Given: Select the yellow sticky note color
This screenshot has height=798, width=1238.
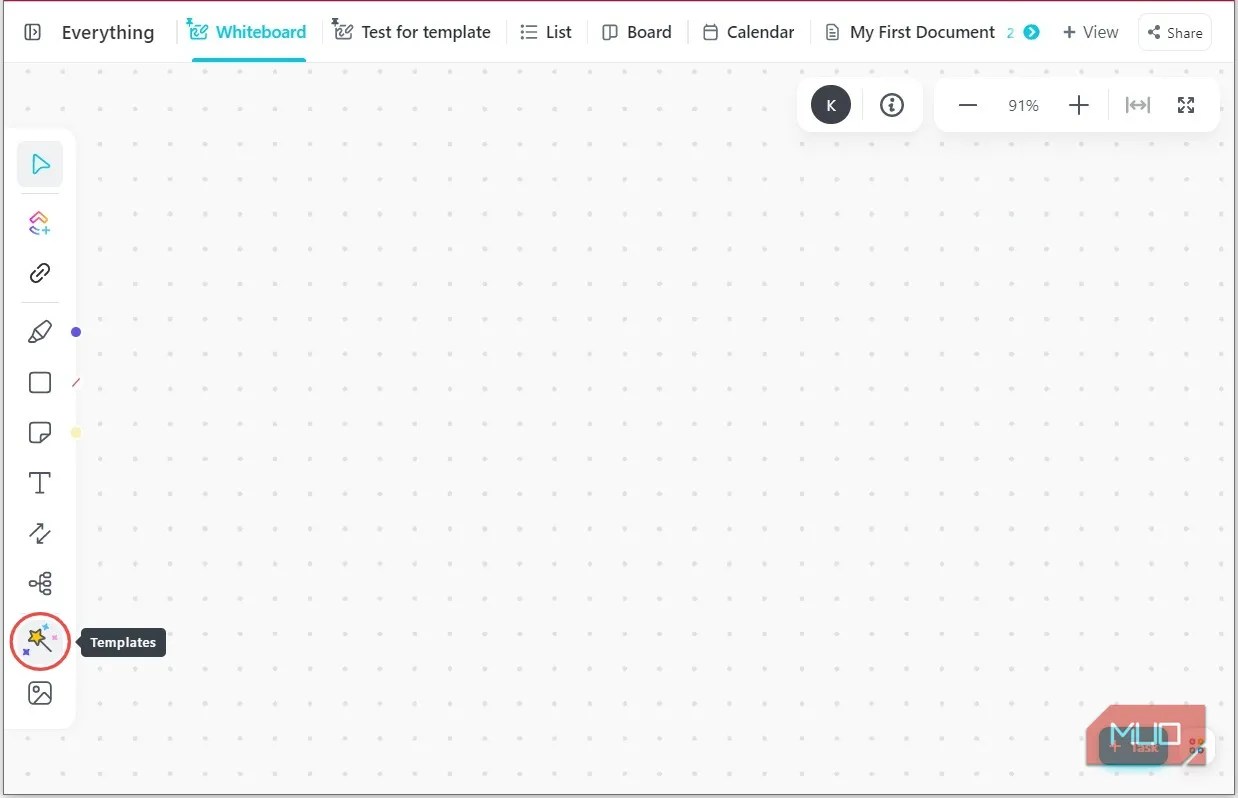Looking at the screenshot, I should click(x=75, y=432).
